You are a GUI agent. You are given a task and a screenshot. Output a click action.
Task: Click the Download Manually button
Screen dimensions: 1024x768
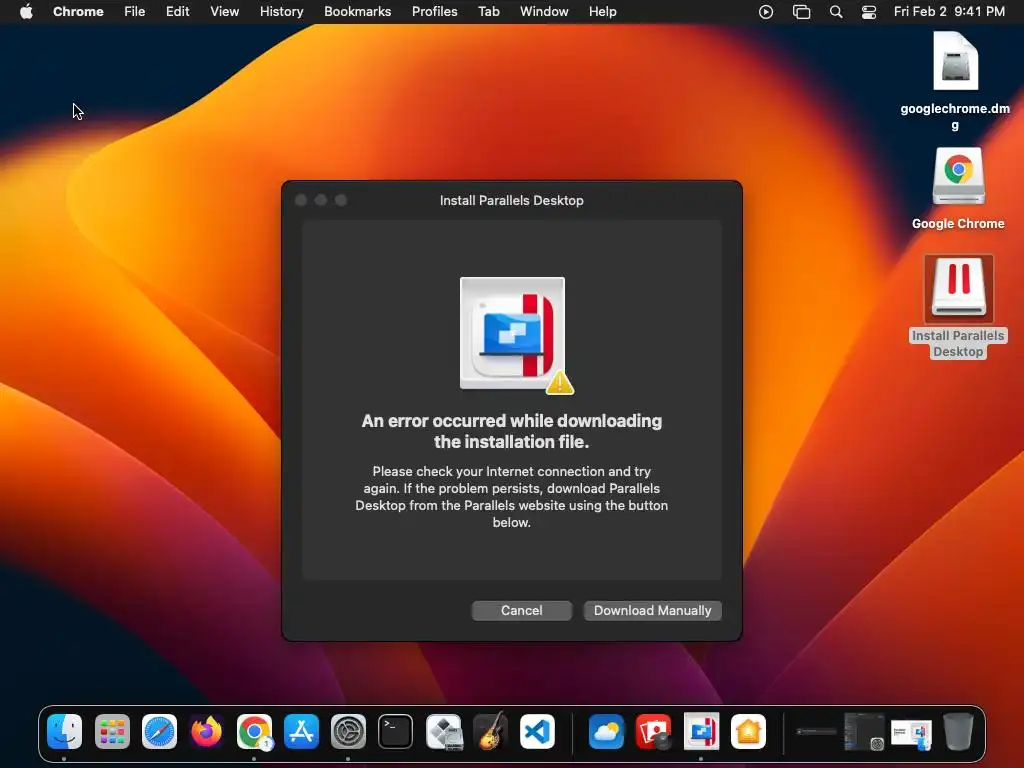pyautogui.click(x=652, y=611)
